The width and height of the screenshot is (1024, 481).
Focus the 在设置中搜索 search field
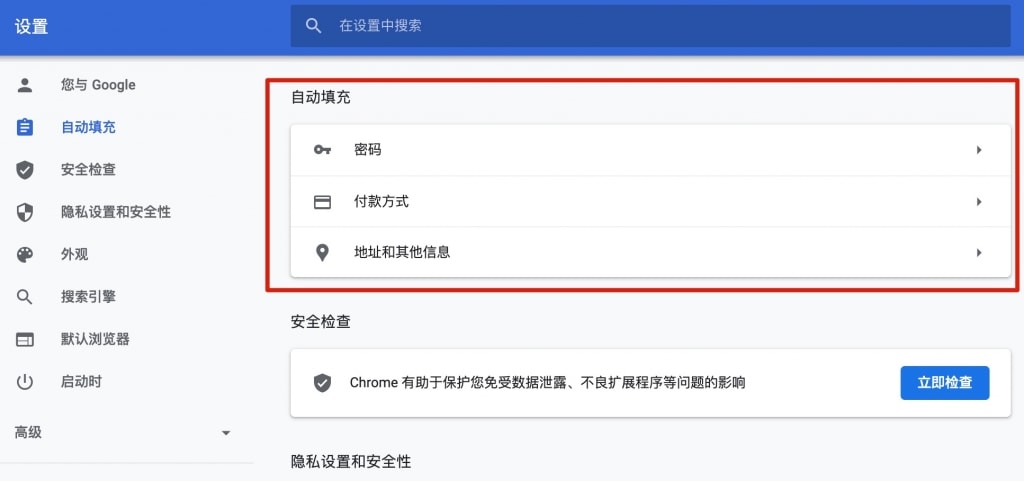(x=650, y=25)
